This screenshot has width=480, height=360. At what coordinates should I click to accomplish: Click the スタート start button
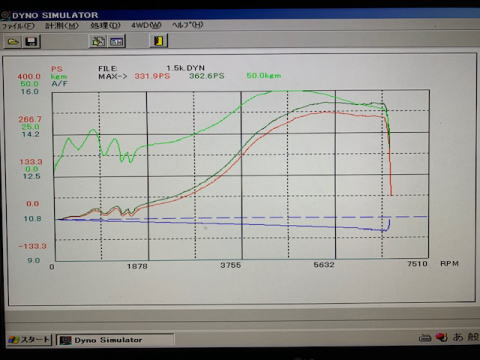pos(29,340)
